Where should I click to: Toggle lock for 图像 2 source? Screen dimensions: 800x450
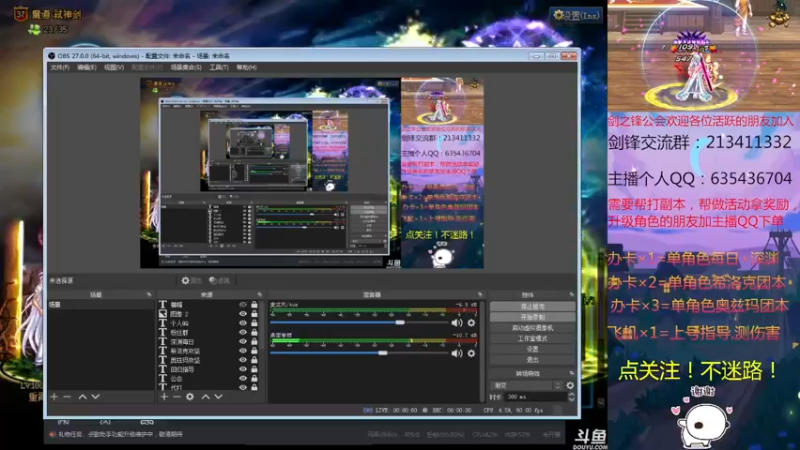point(254,314)
